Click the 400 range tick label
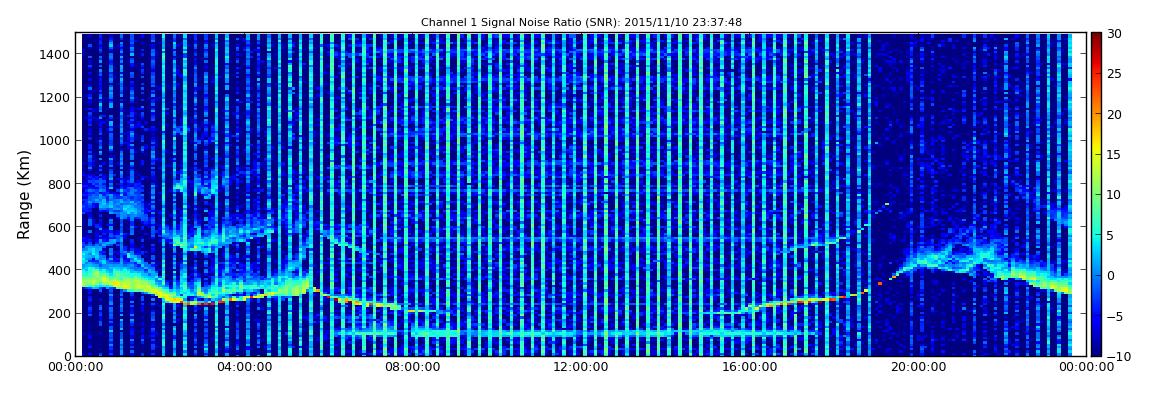Viewport: 1150px width, 407px height. pos(59,270)
